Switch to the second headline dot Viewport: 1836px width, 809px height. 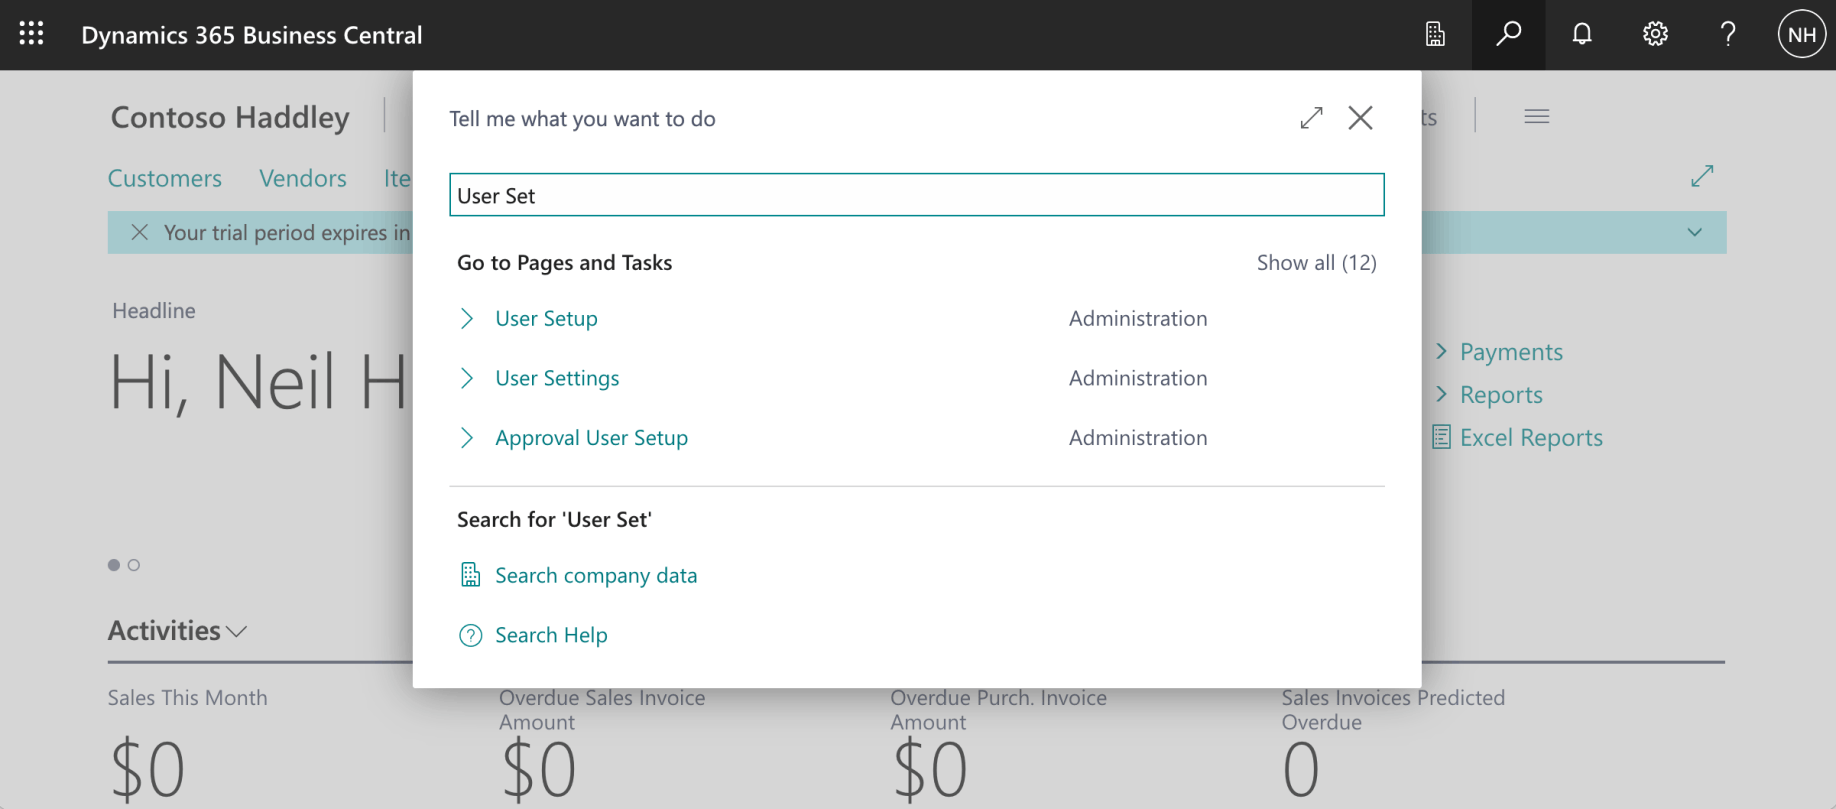pos(134,565)
